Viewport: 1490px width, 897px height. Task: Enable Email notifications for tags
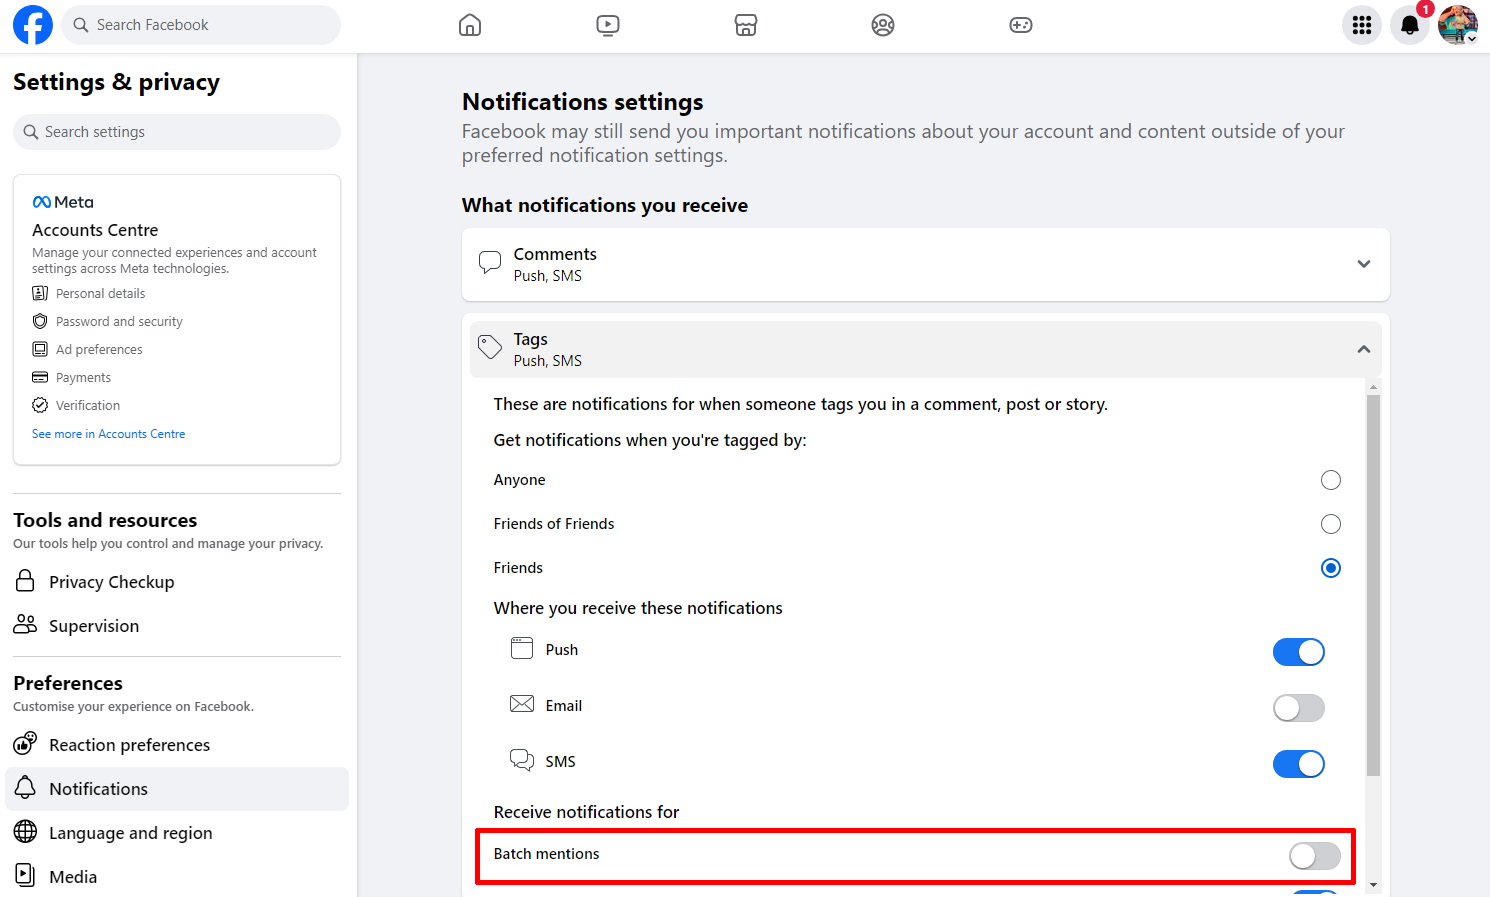pos(1298,708)
